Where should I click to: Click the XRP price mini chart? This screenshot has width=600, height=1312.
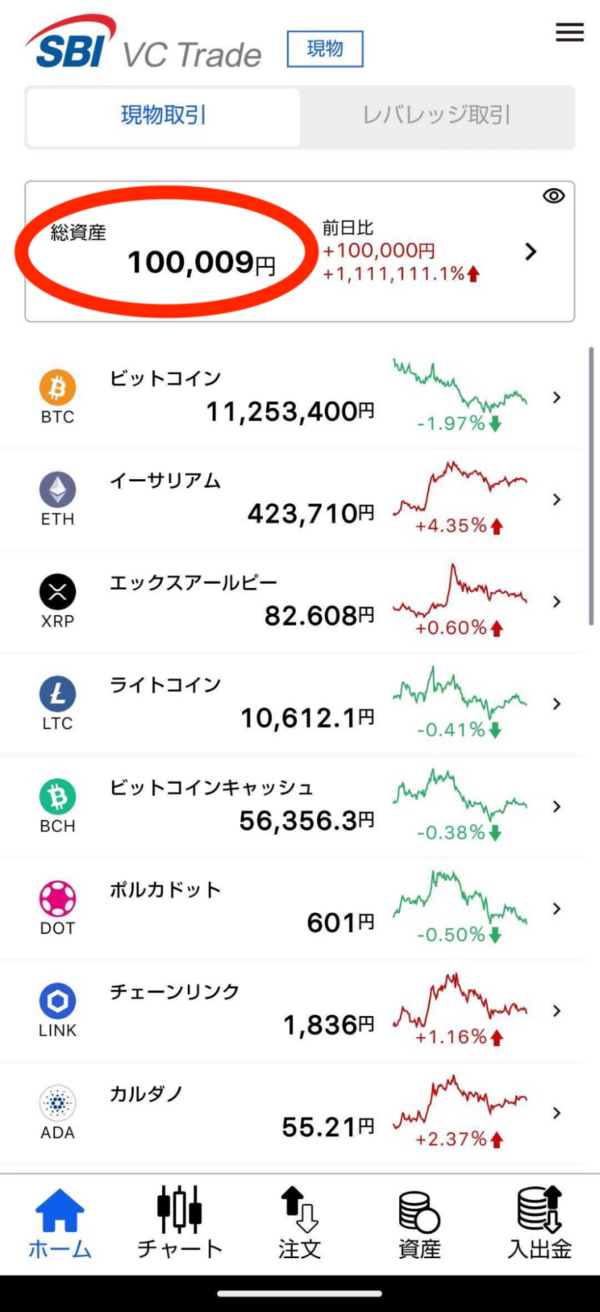(459, 592)
